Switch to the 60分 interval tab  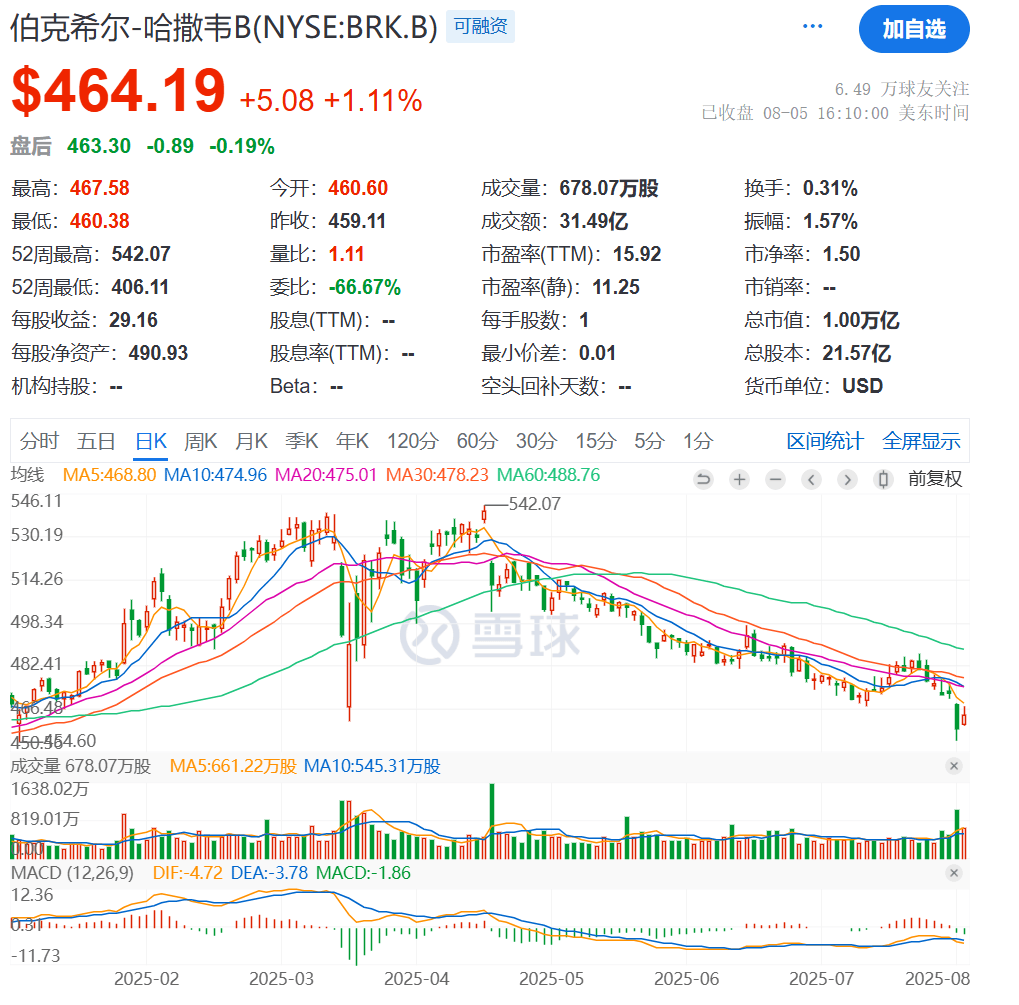[x=477, y=441]
